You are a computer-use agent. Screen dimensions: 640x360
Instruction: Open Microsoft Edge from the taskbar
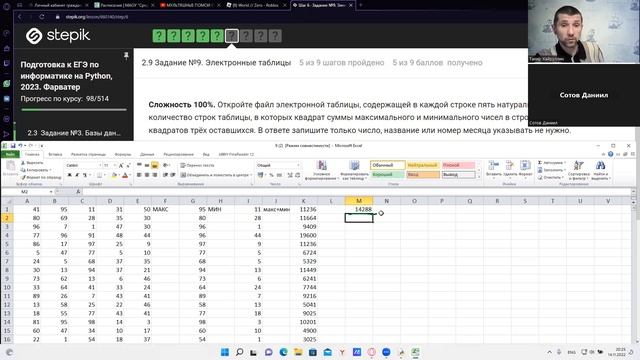point(283,352)
